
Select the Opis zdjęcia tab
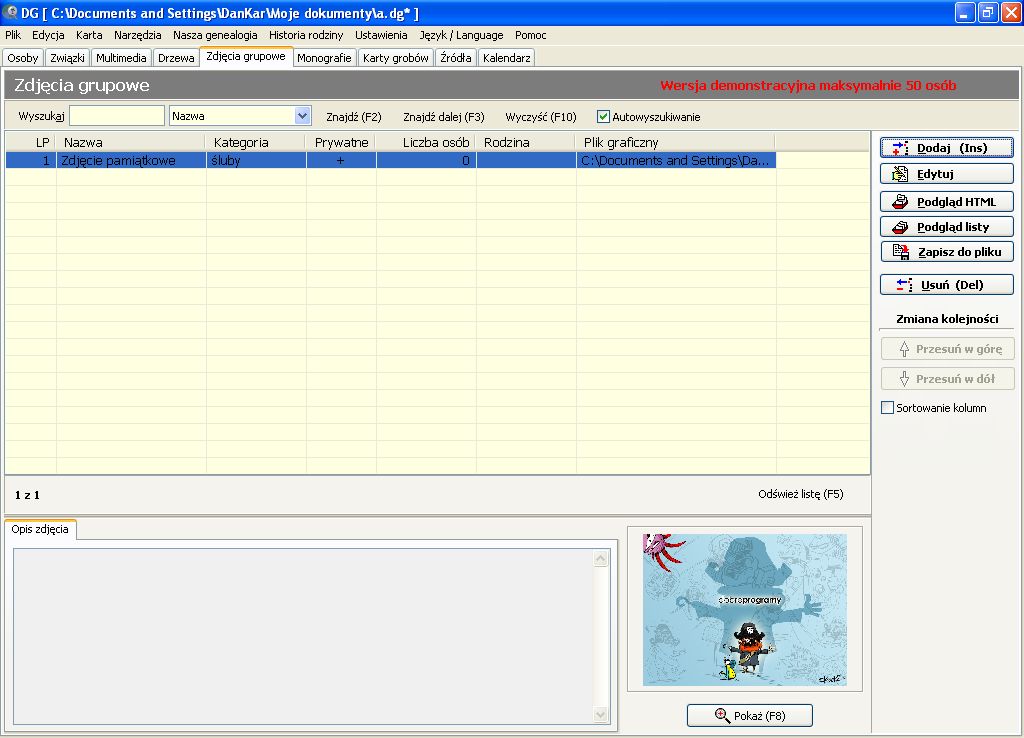click(x=40, y=530)
